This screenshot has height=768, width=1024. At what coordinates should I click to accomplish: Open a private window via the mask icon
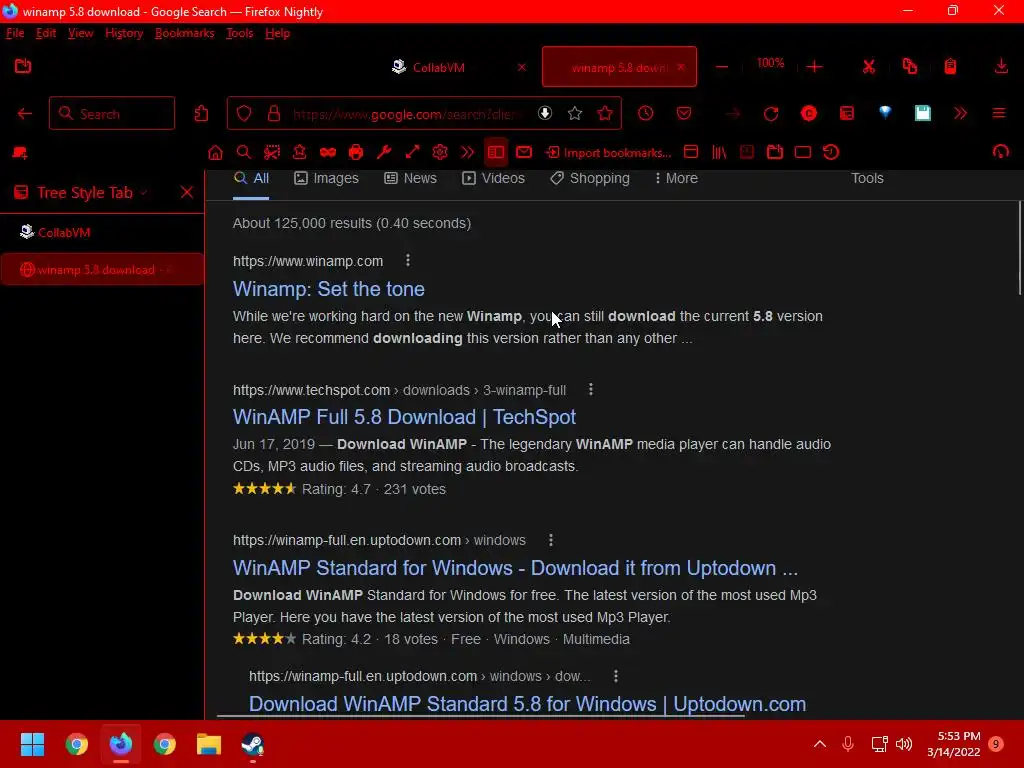328,153
